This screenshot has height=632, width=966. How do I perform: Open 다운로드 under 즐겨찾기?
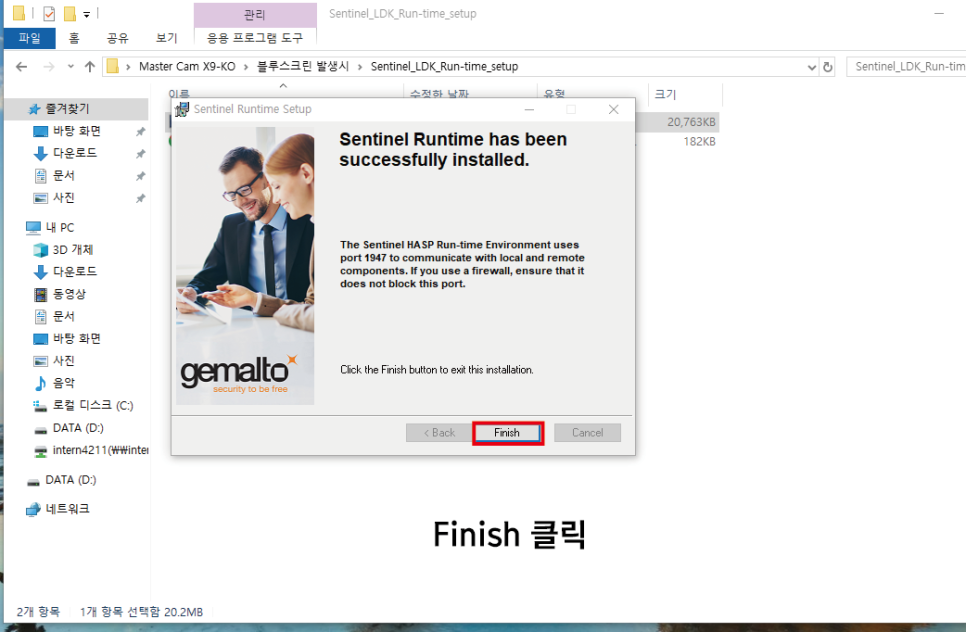click(x=75, y=153)
